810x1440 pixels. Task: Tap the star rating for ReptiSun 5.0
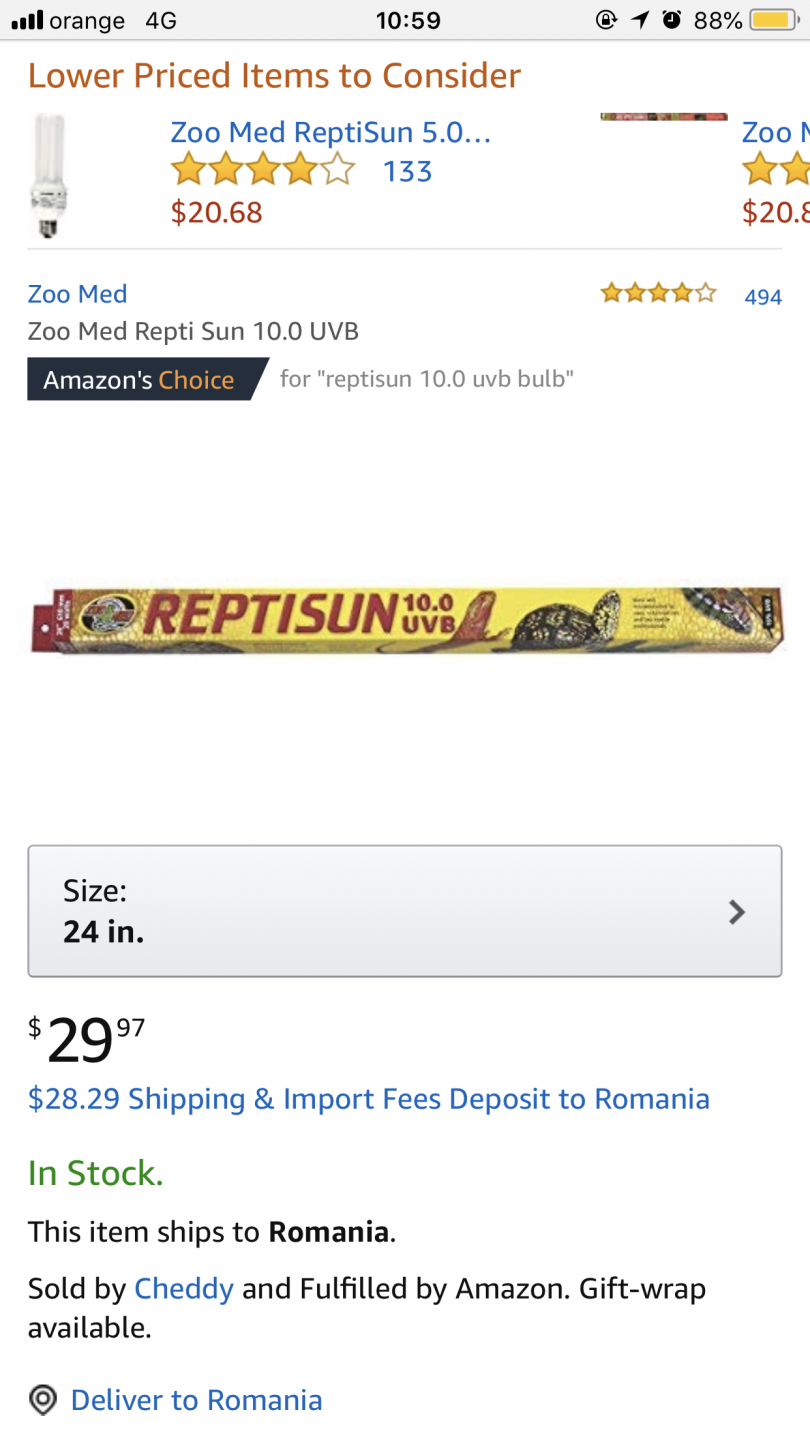click(x=263, y=171)
